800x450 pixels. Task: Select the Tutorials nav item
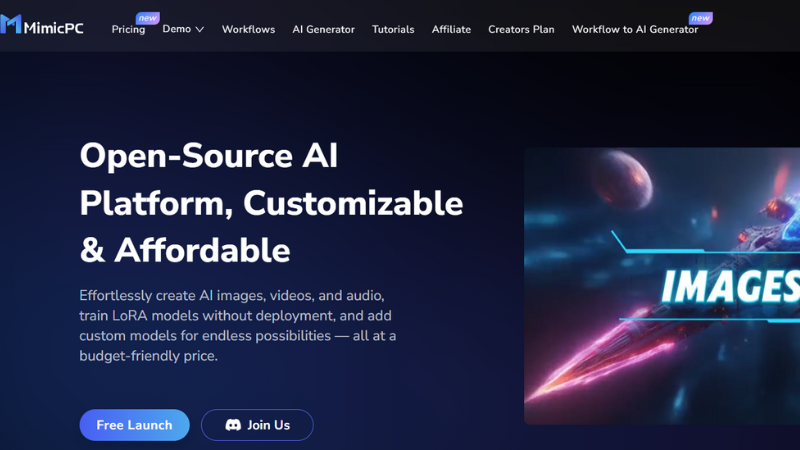click(393, 30)
